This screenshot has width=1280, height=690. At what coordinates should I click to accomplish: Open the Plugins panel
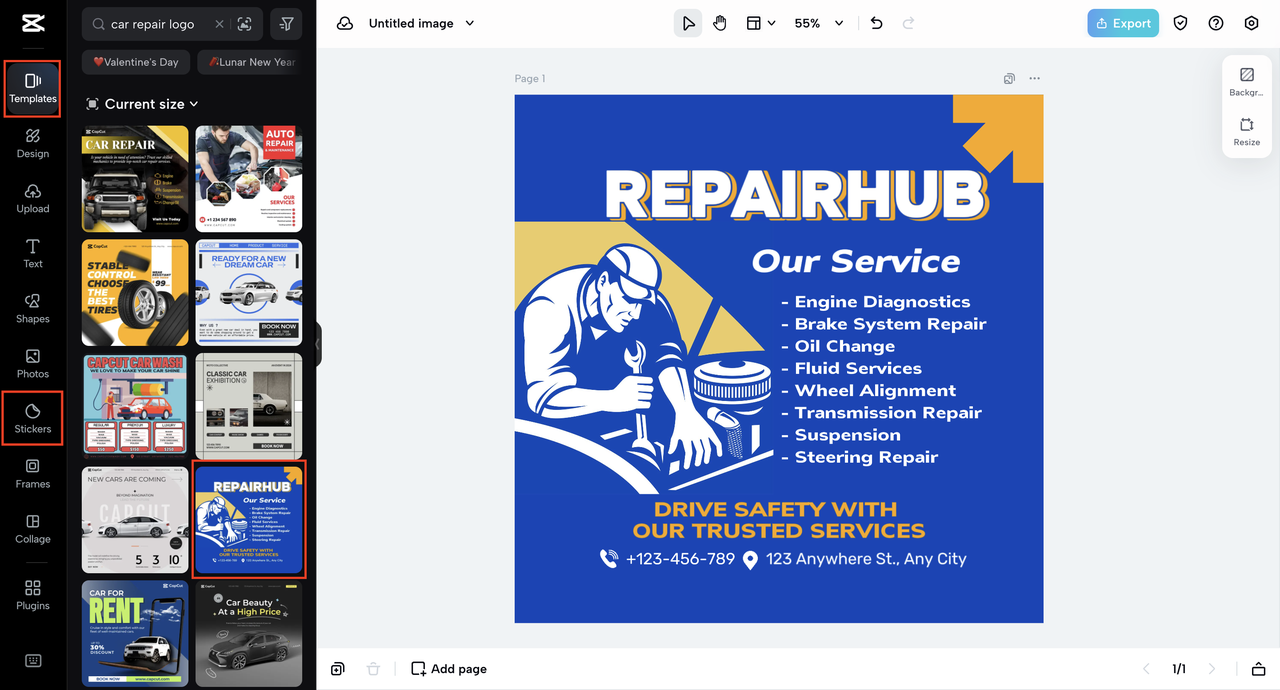33,595
